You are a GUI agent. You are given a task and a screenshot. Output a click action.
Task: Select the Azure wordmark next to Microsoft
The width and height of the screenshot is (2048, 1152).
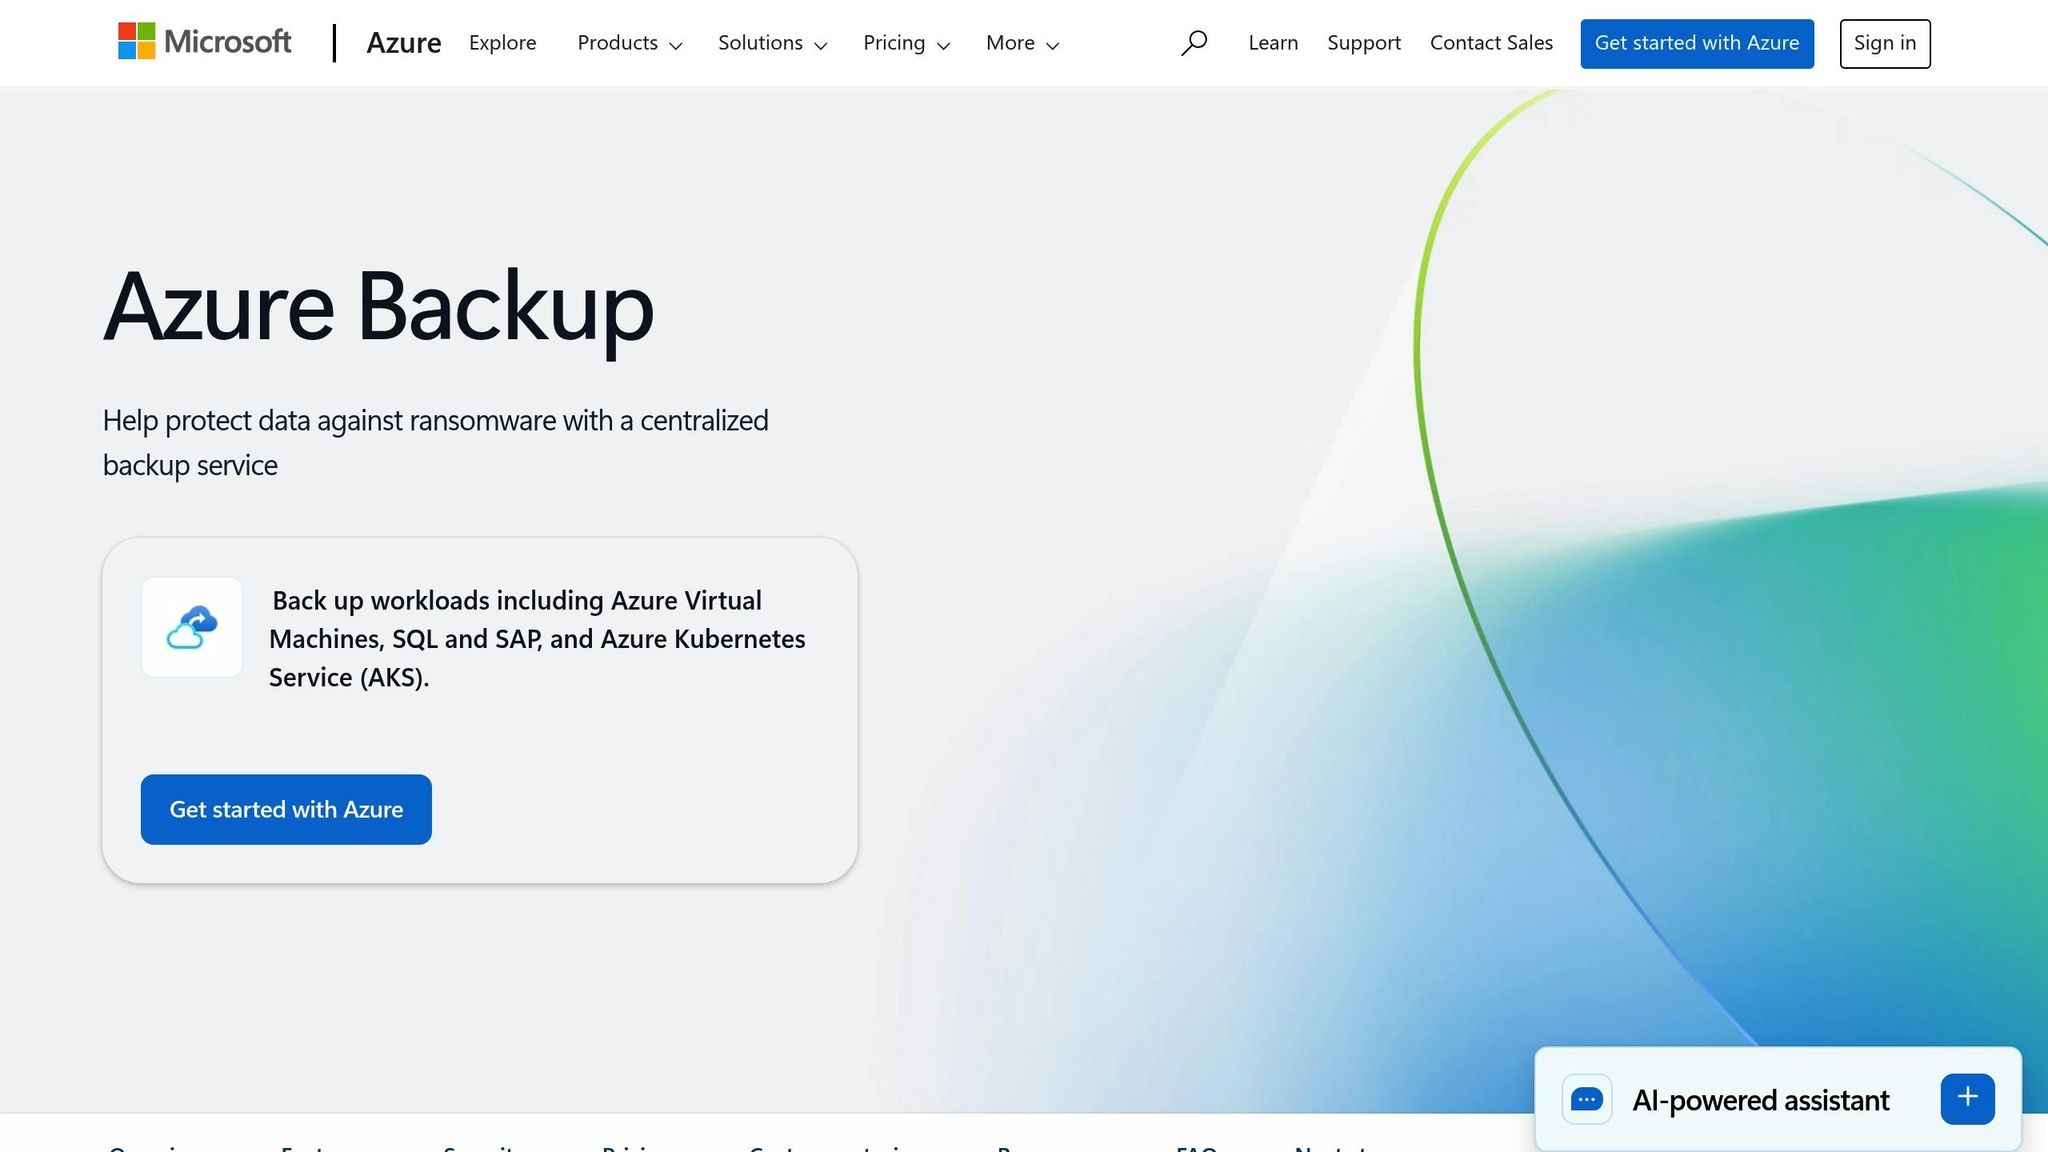(404, 42)
